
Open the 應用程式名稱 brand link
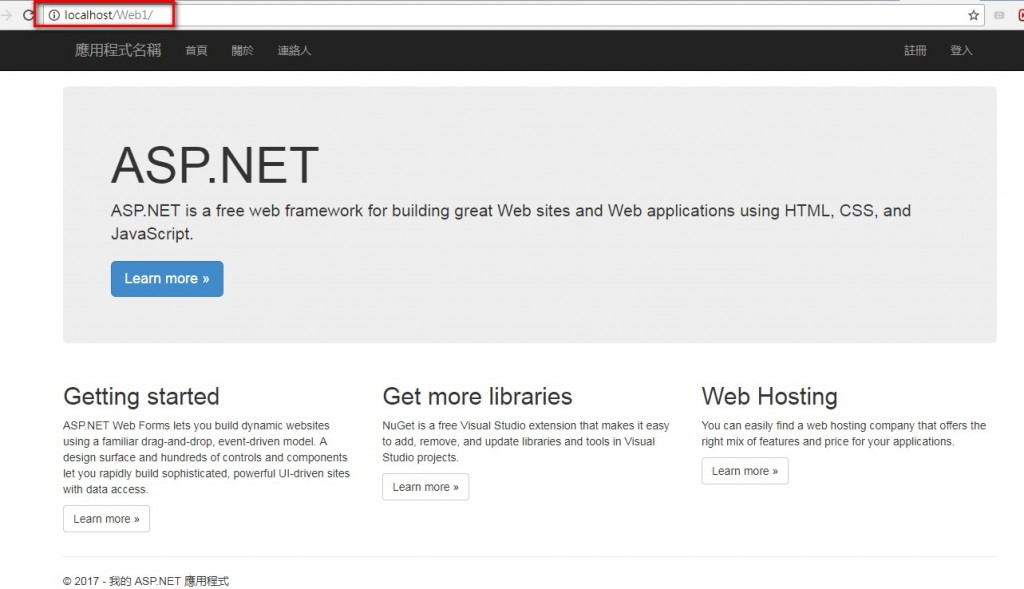point(118,50)
